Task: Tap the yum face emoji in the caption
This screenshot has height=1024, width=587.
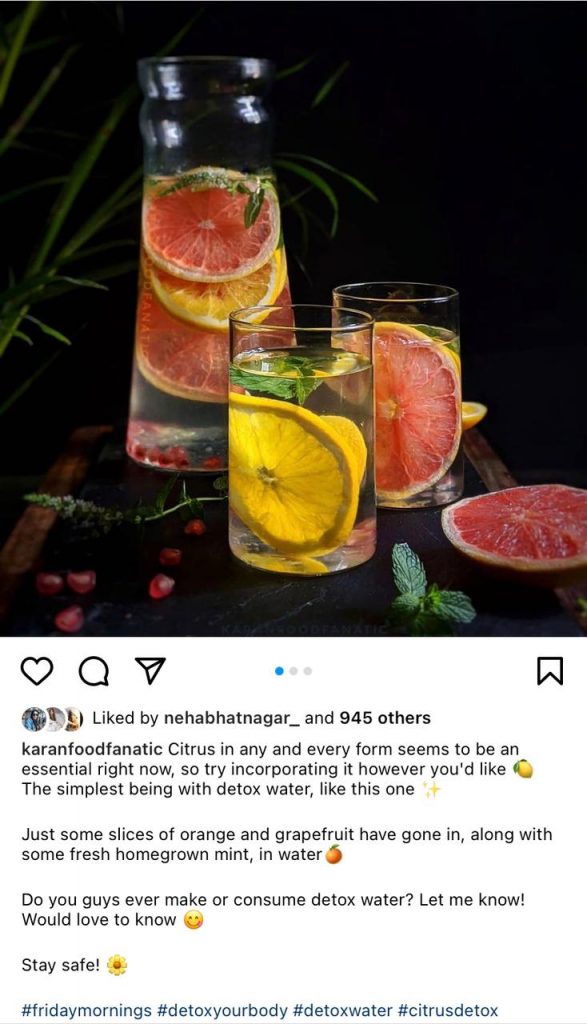Action: pos(193,920)
